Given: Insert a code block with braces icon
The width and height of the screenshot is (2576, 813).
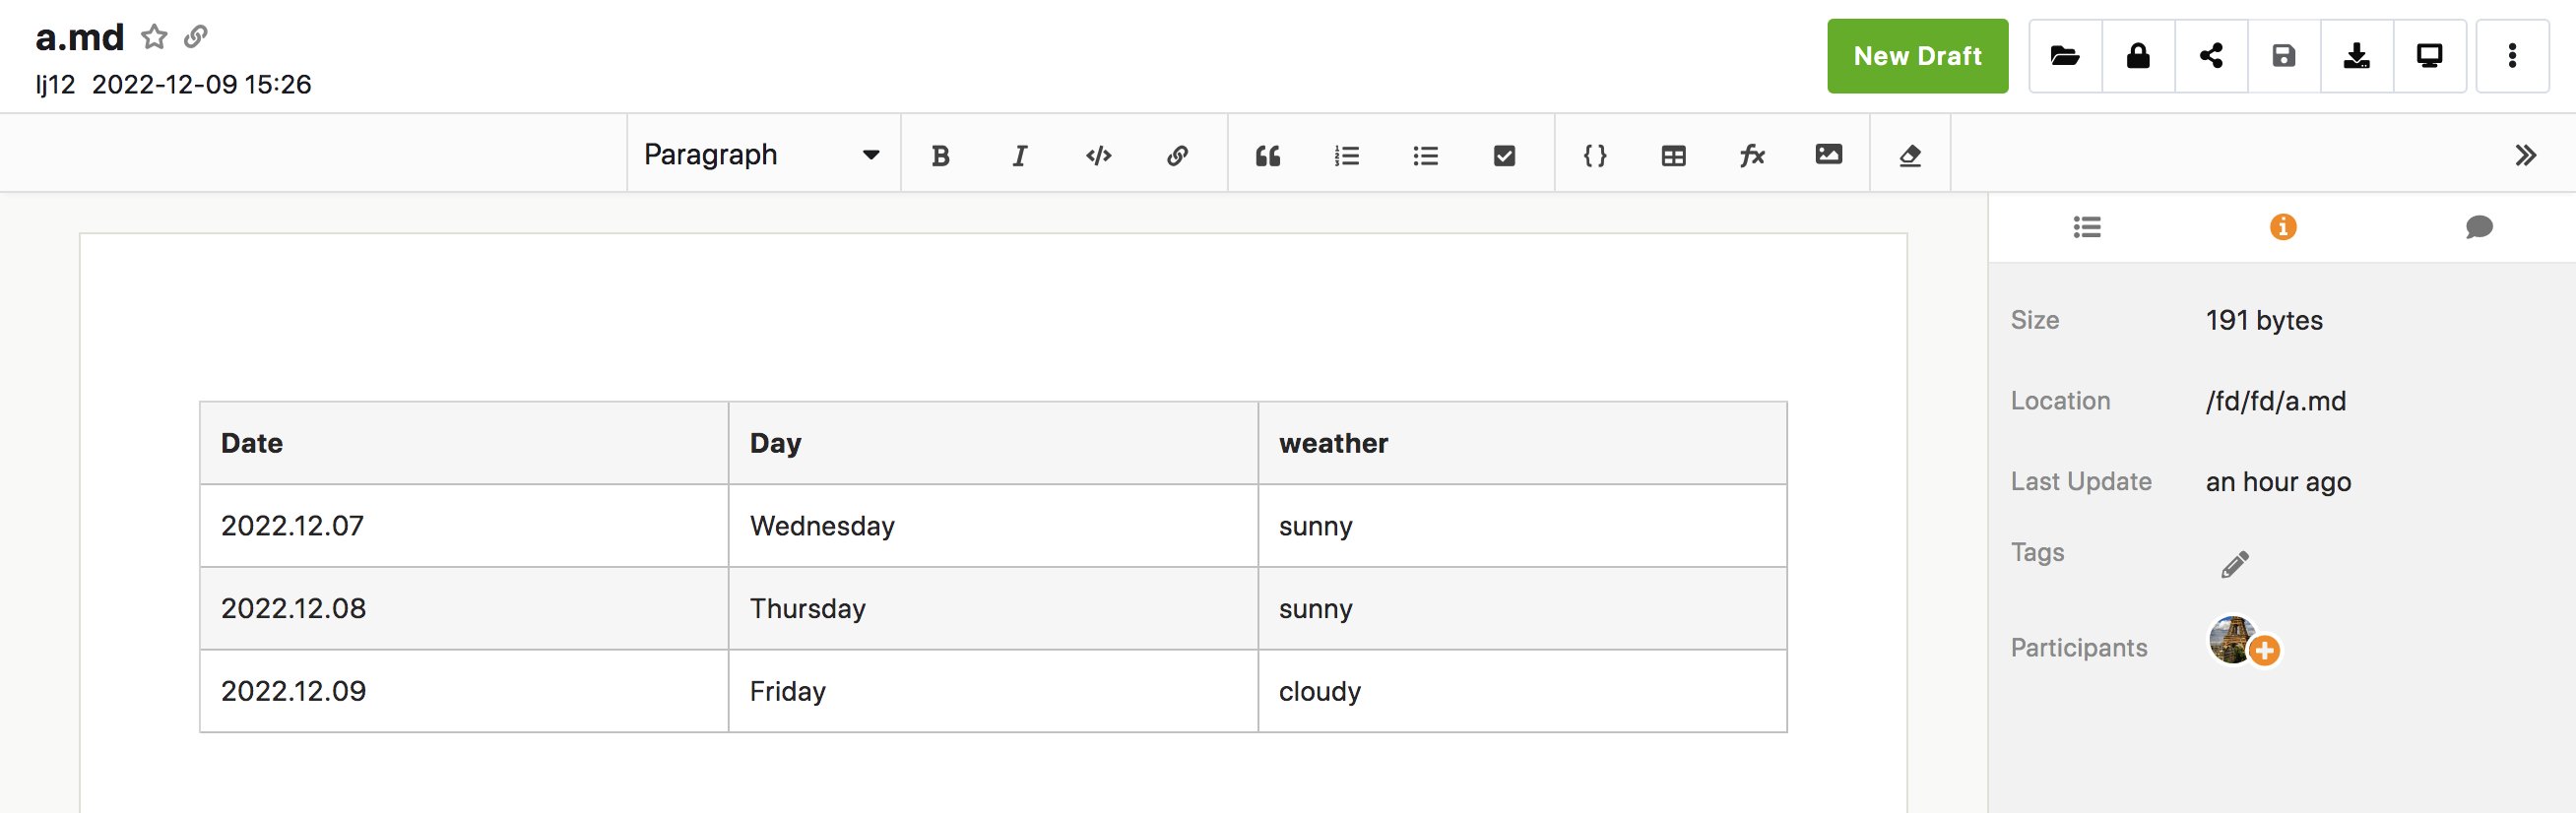Looking at the screenshot, I should pyautogui.click(x=1595, y=156).
